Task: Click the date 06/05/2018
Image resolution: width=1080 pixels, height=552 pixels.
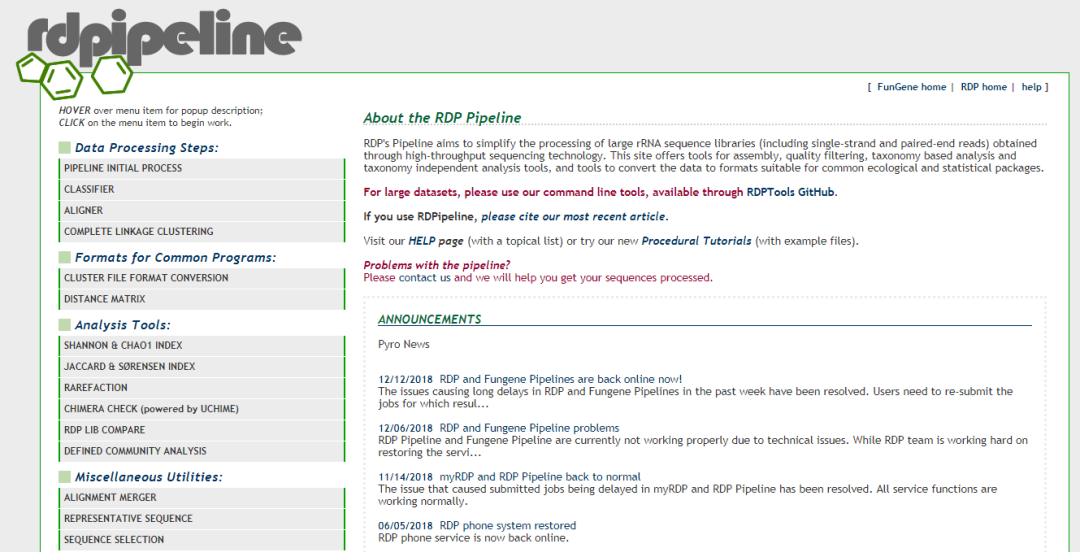Action: (406, 527)
